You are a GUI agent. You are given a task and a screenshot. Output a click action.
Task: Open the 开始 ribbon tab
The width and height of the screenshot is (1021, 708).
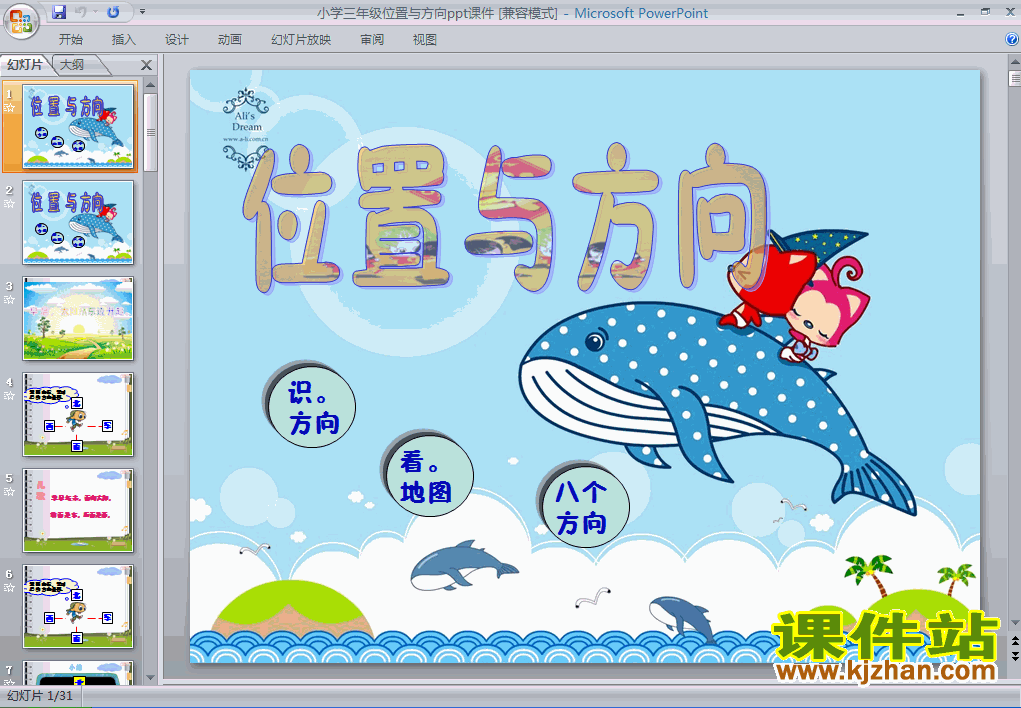click(70, 40)
